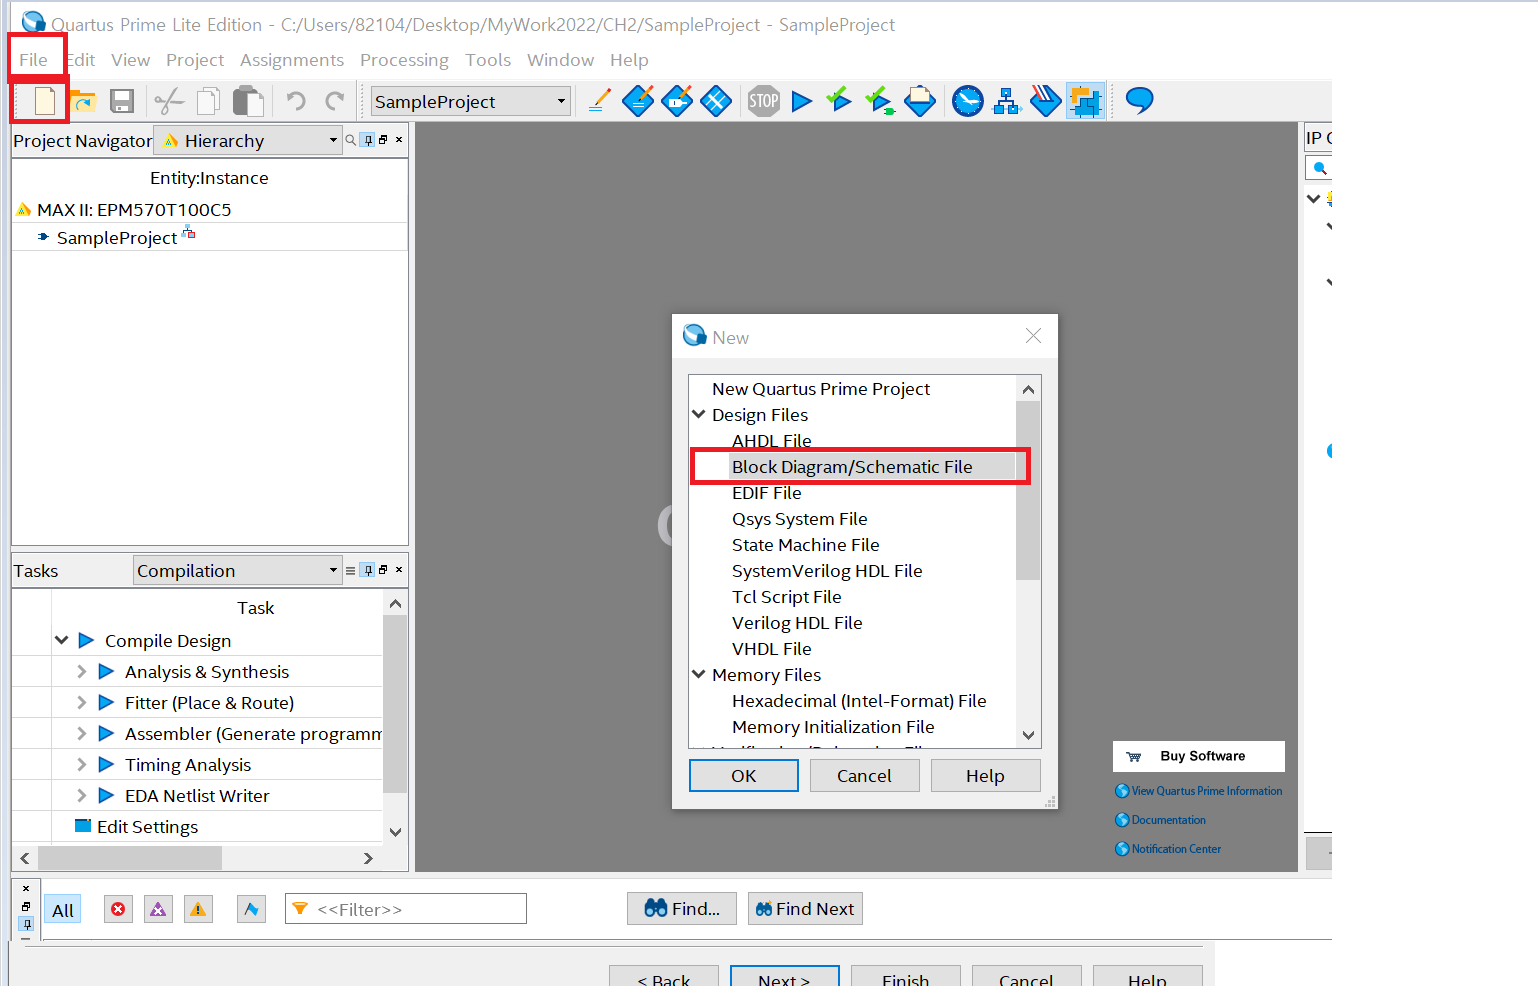
Task: Start Analysis & Synthesis icon with green dot
Action: coord(880,101)
